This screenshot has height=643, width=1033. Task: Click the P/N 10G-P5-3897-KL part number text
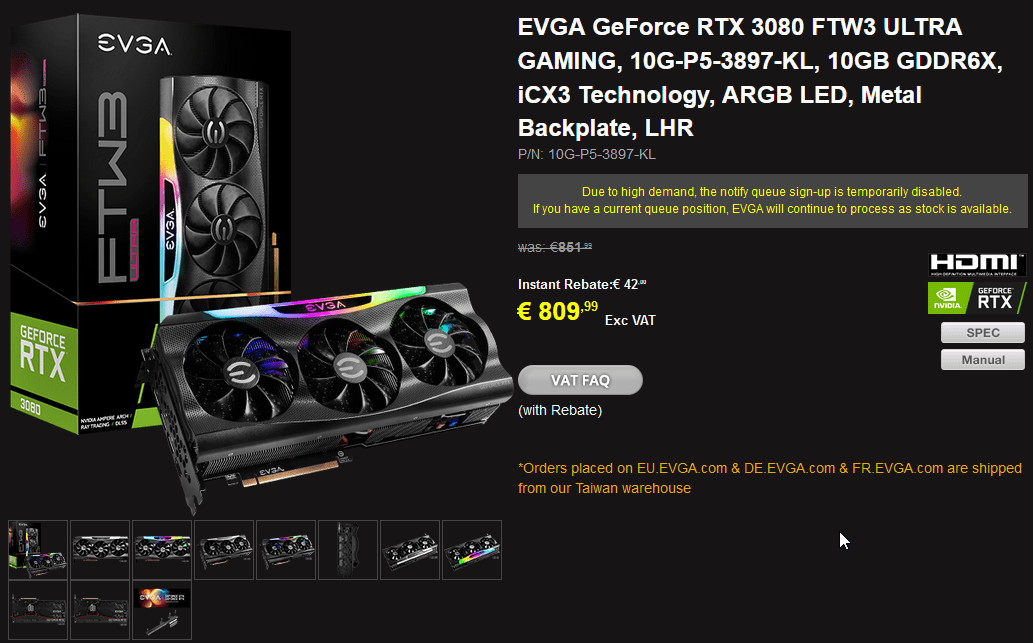pos(586,154)
